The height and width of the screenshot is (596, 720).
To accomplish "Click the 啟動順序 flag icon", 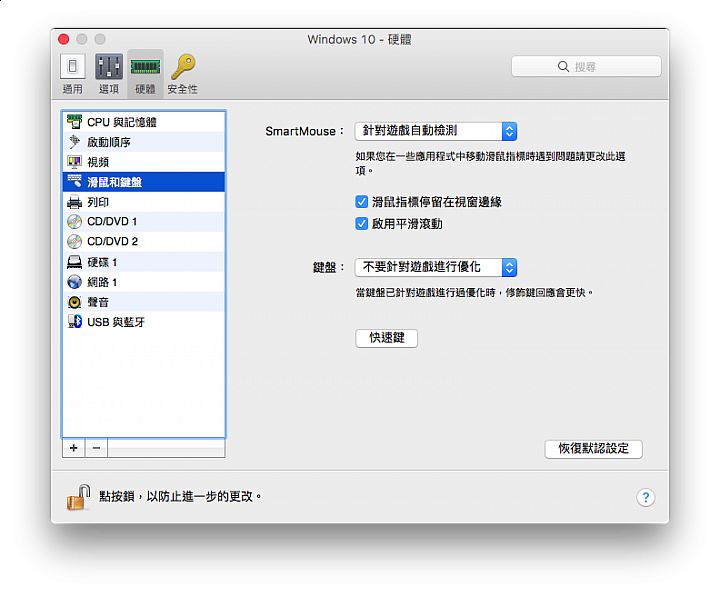I will tap(74, 142).
